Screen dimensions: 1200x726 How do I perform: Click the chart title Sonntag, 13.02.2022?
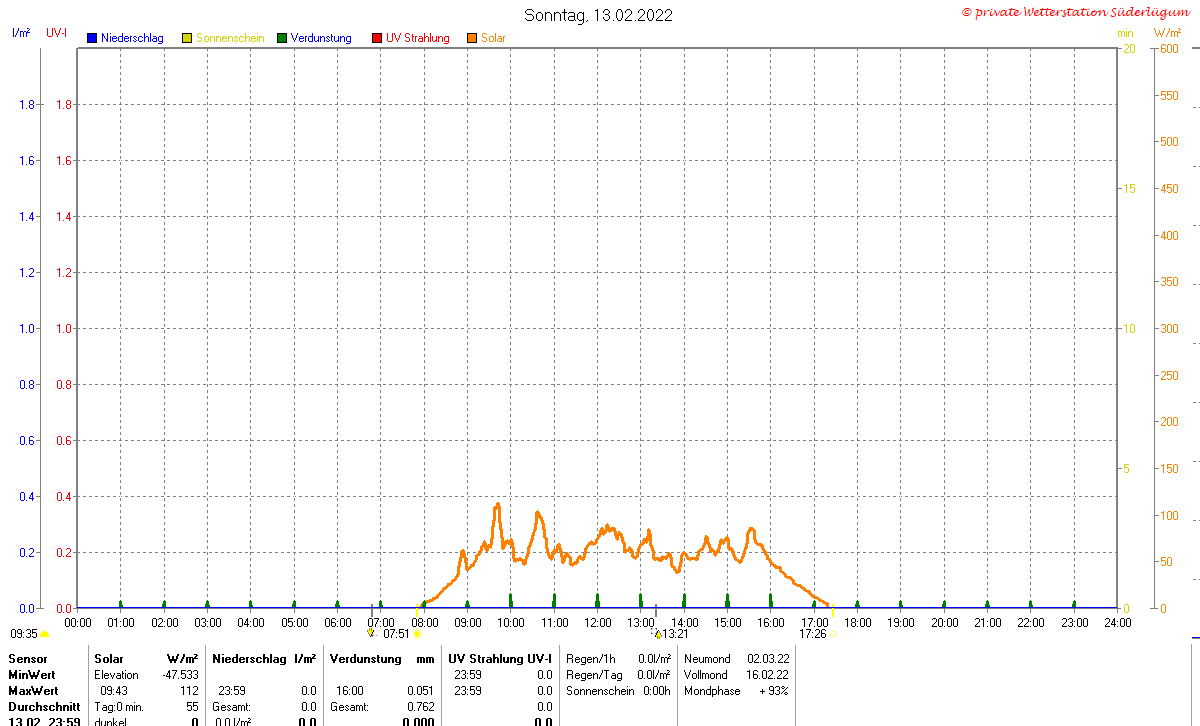pos(599,15)
